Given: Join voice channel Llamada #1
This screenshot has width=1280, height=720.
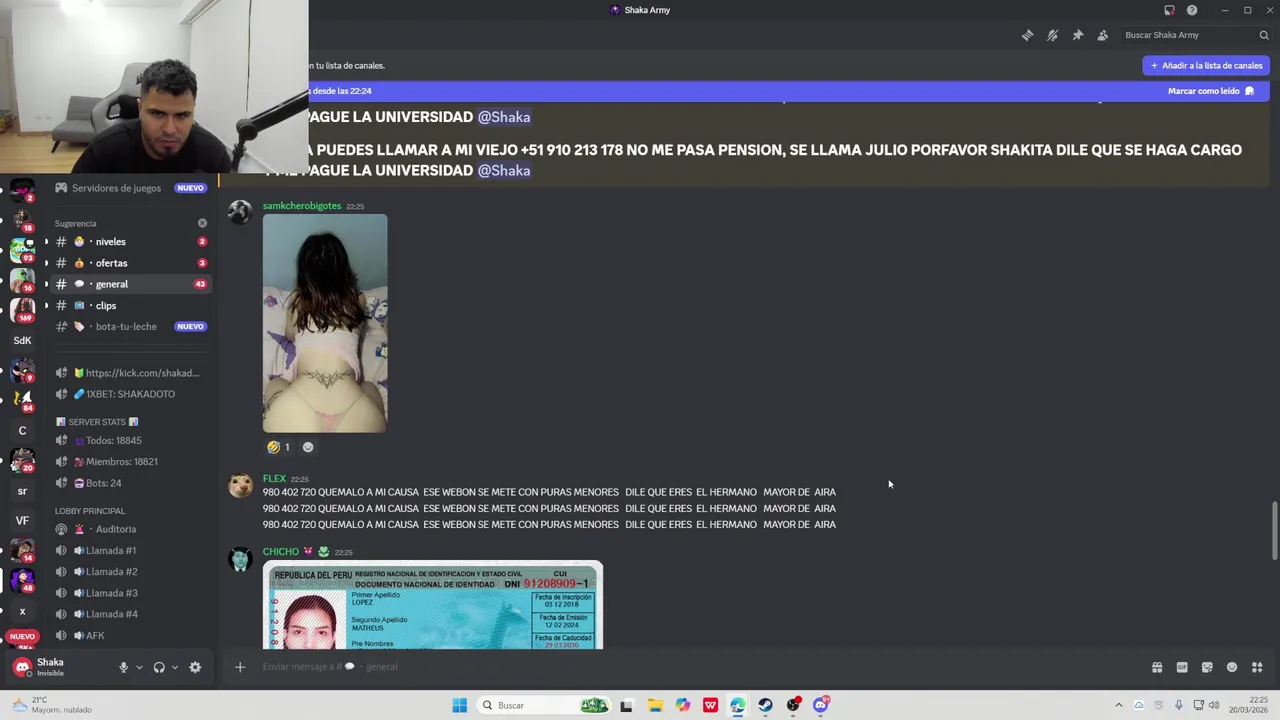Looking at the screenshot, I should 130,550.
